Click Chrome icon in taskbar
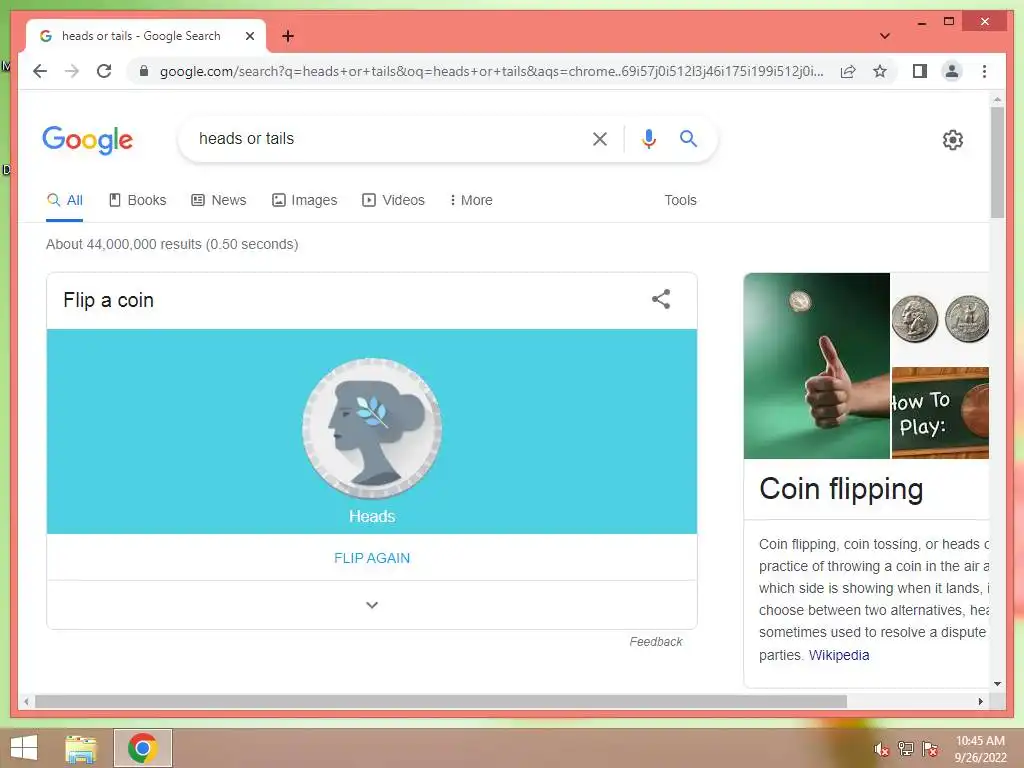 click(x=142, y=748)
